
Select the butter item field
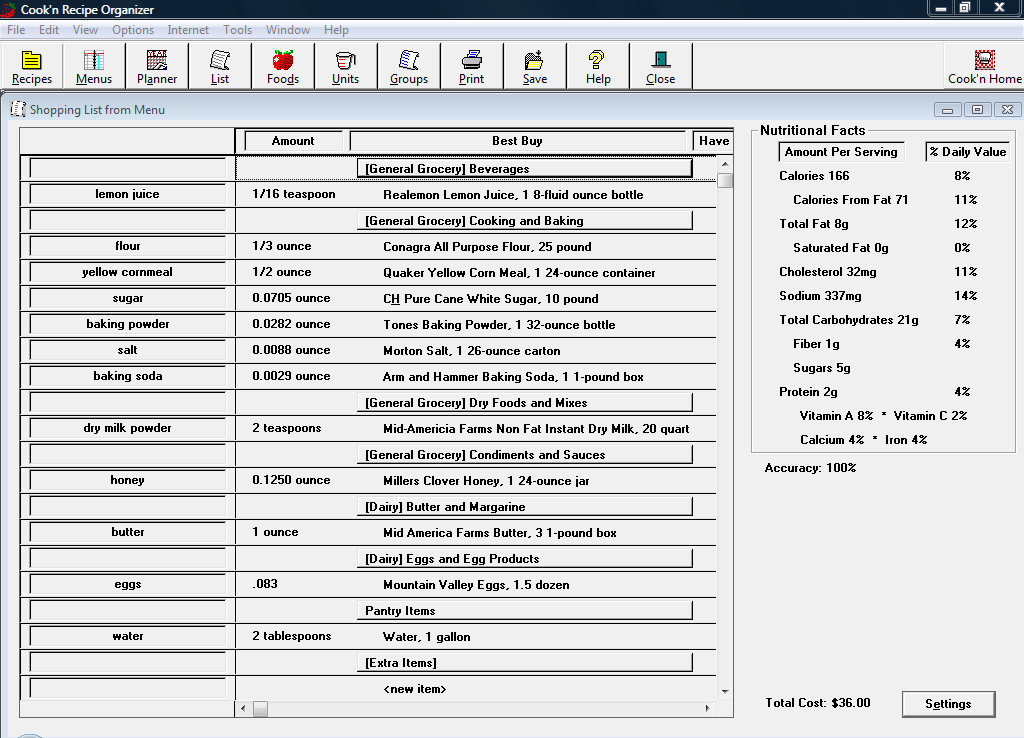[127, 532]
